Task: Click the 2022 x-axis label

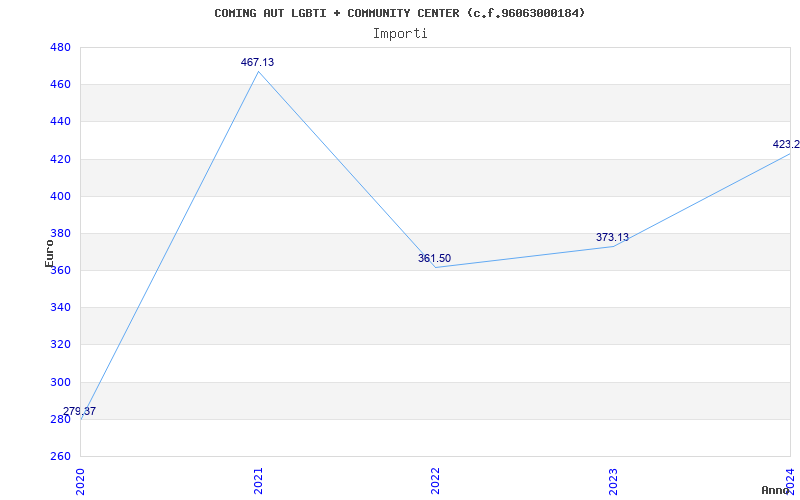Action: pos(435,481)
